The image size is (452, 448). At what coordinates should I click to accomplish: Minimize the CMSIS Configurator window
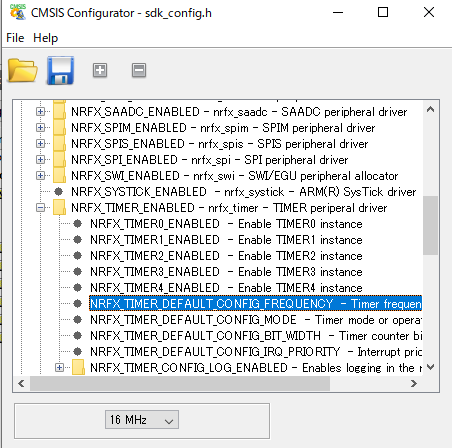(x=338, y=13)
